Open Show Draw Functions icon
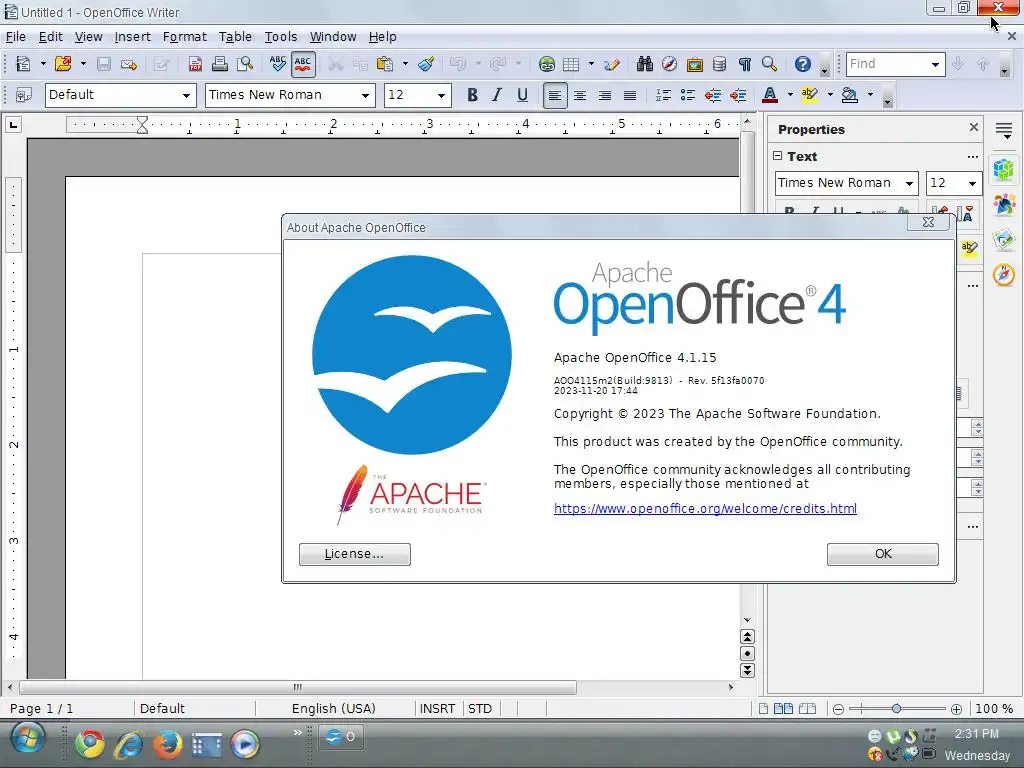 [x=612, y=64]
